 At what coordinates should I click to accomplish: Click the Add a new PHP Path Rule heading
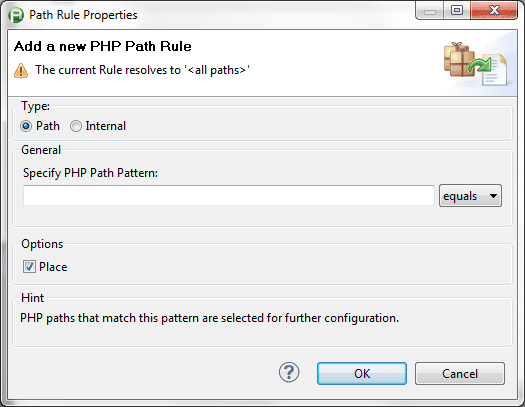[x=102, y=46]
